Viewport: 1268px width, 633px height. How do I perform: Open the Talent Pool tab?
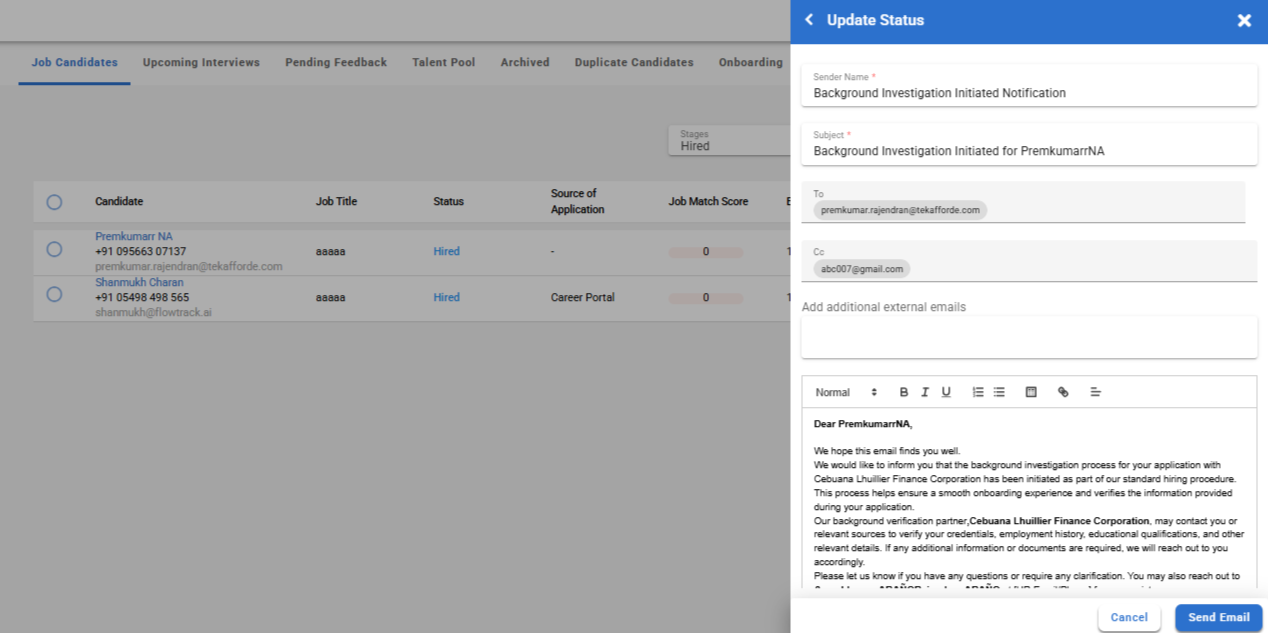pyautogui.click(x=443, y=62)
